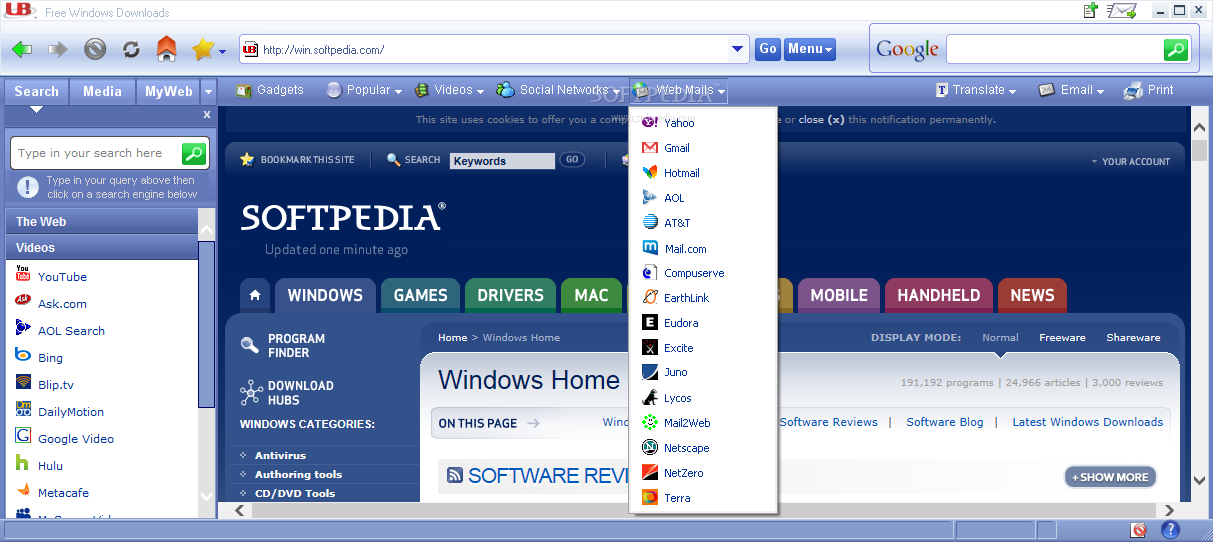Click the envelope icon in title bar

(1124, 12)
